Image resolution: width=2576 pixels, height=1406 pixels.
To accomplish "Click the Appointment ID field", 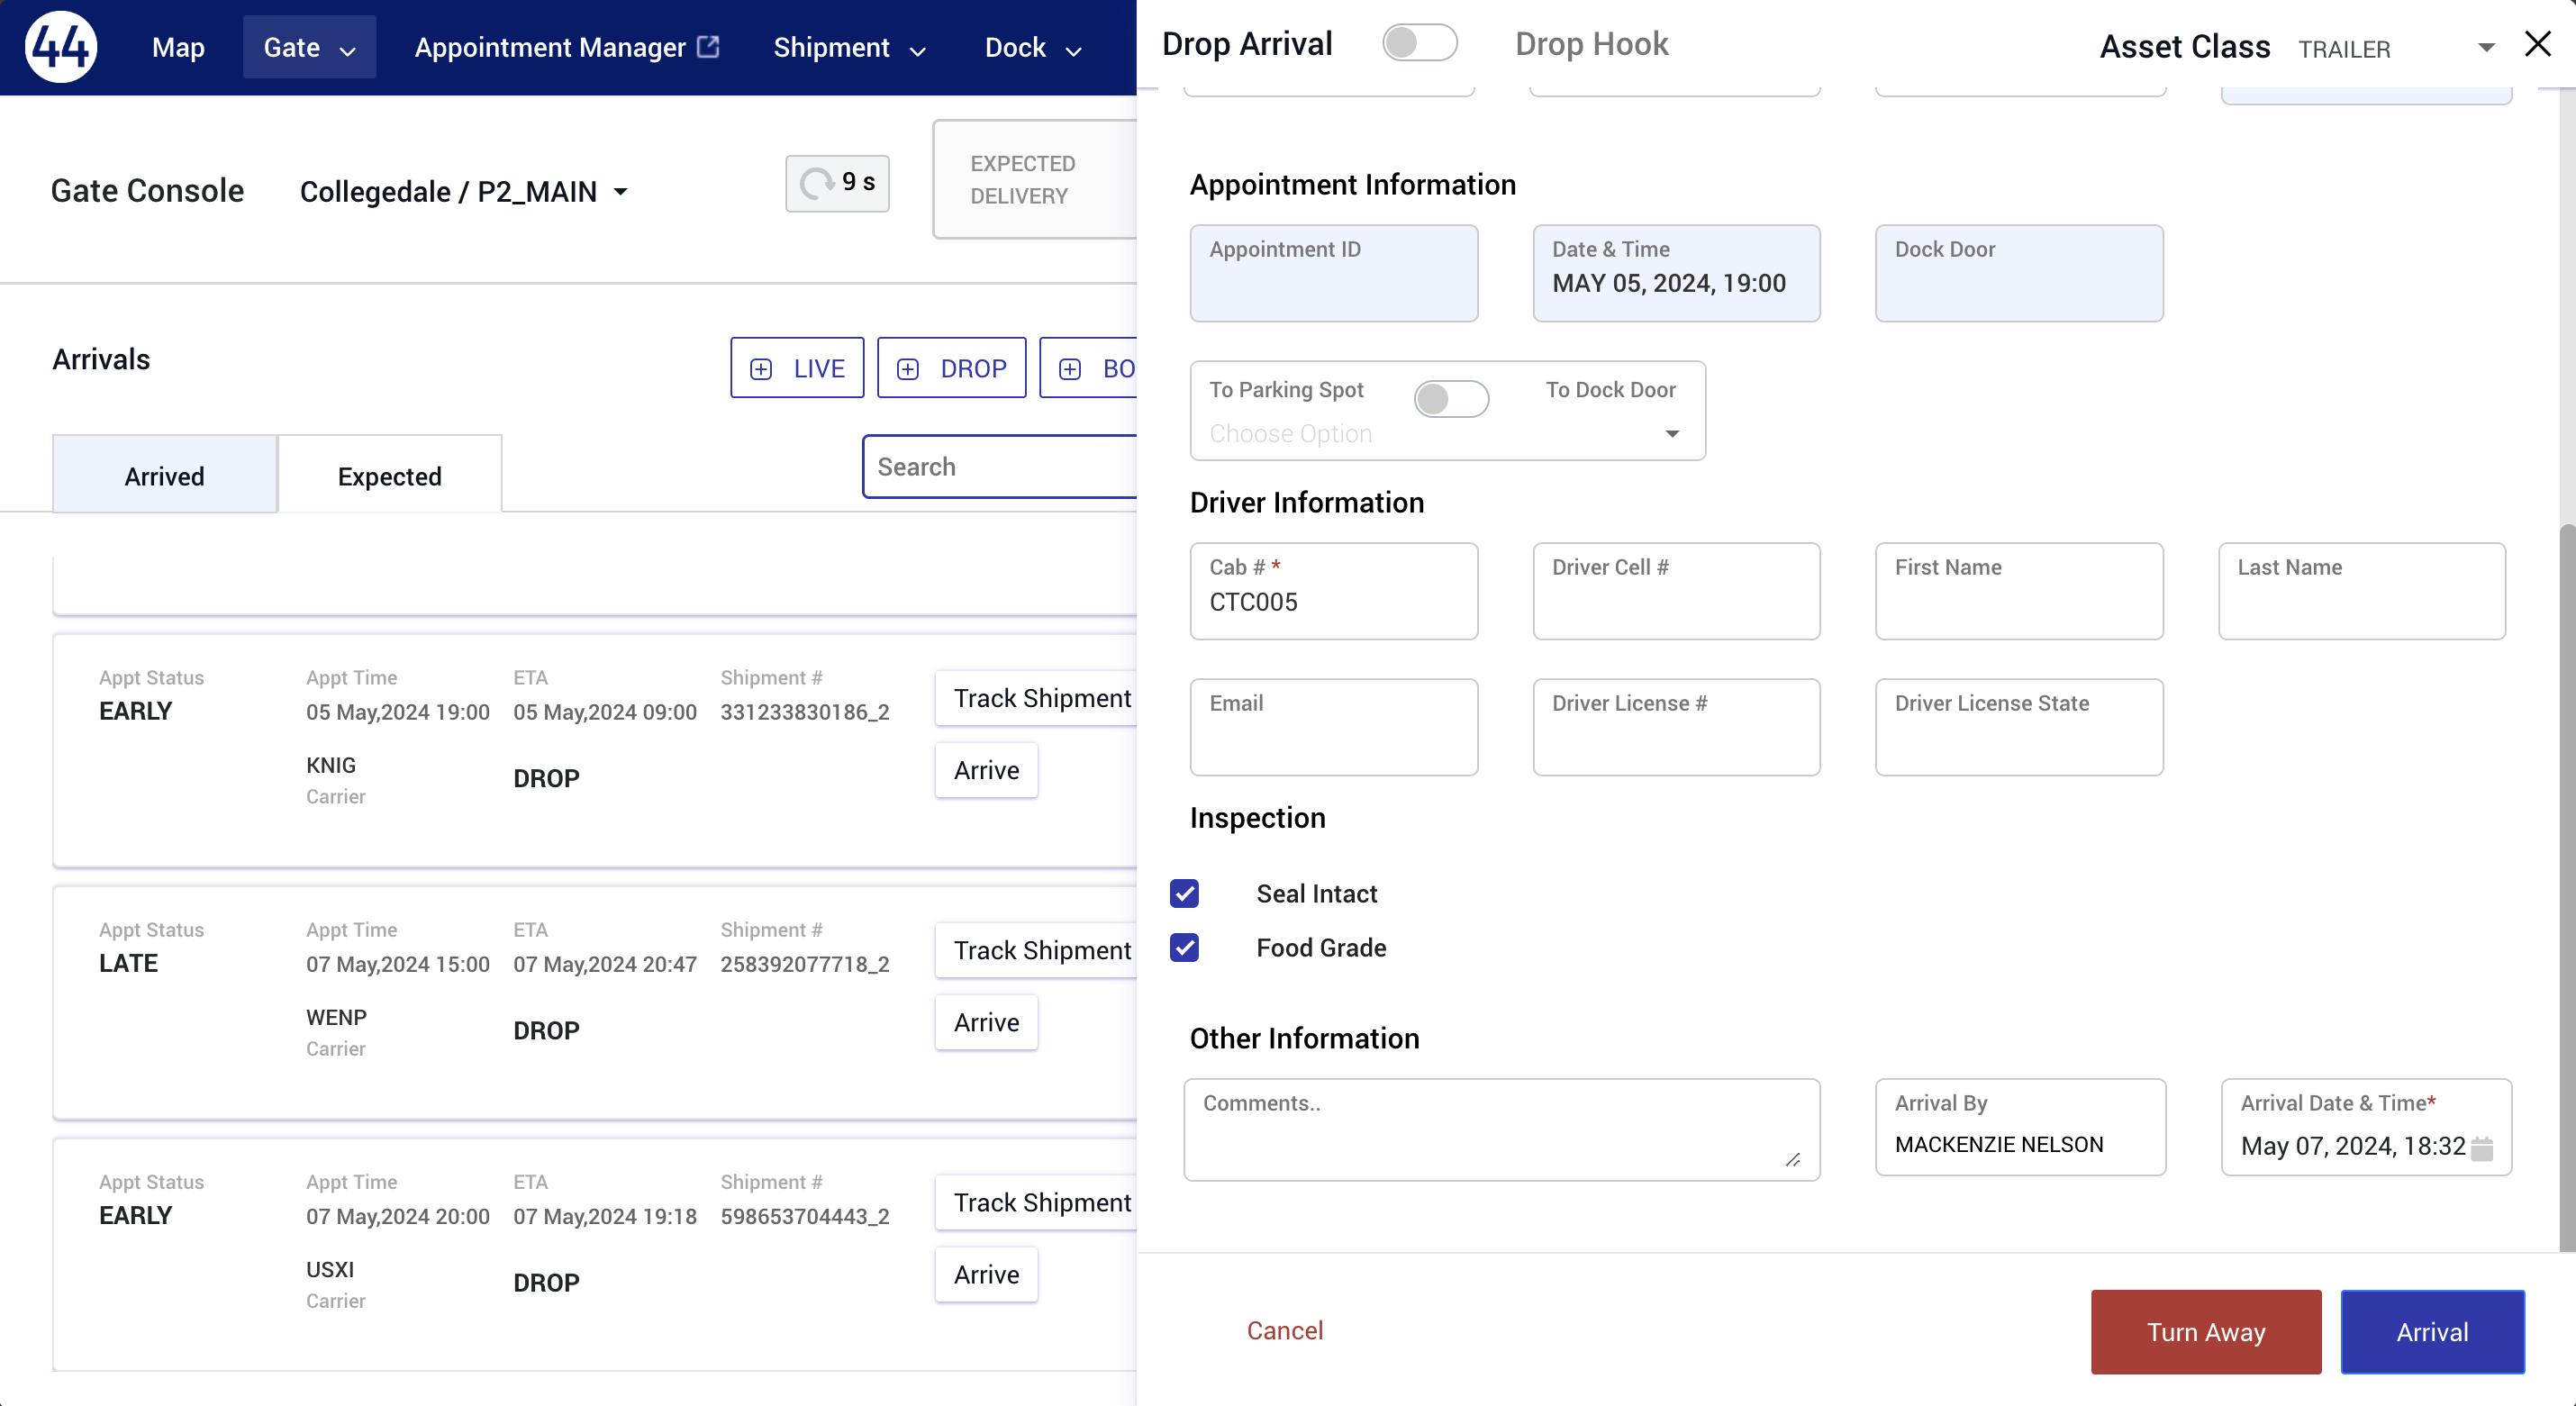I will [1333, 272].
